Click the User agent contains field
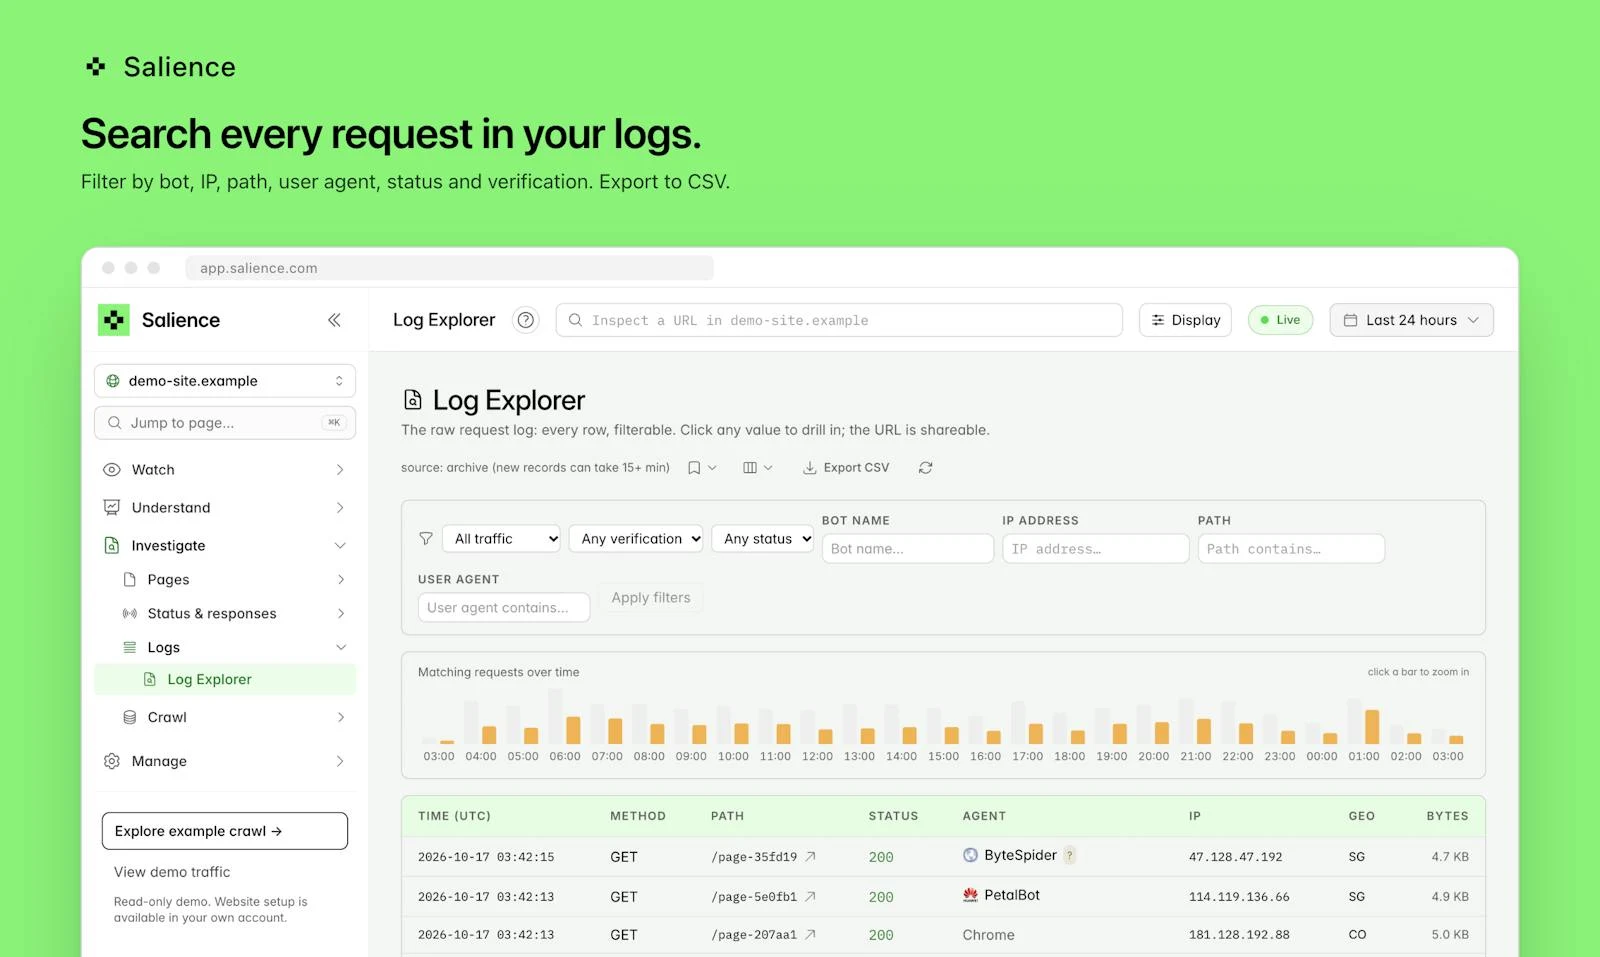The image size is (1600, 957). click(504, 607)
